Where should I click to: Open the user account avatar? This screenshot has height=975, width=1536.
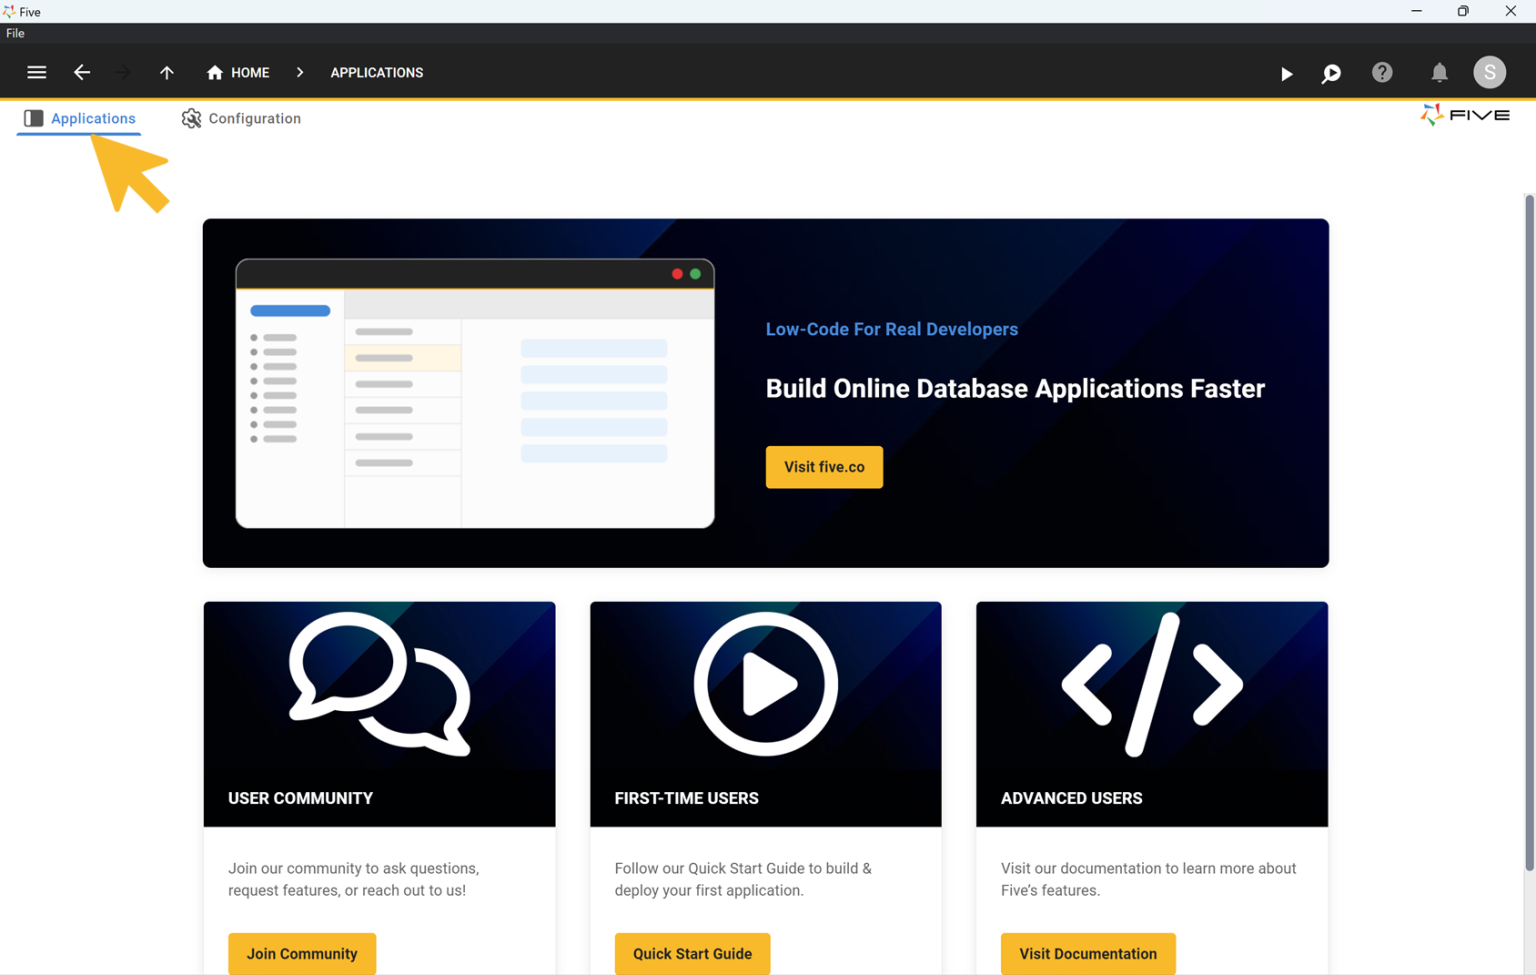[1489, 72]
